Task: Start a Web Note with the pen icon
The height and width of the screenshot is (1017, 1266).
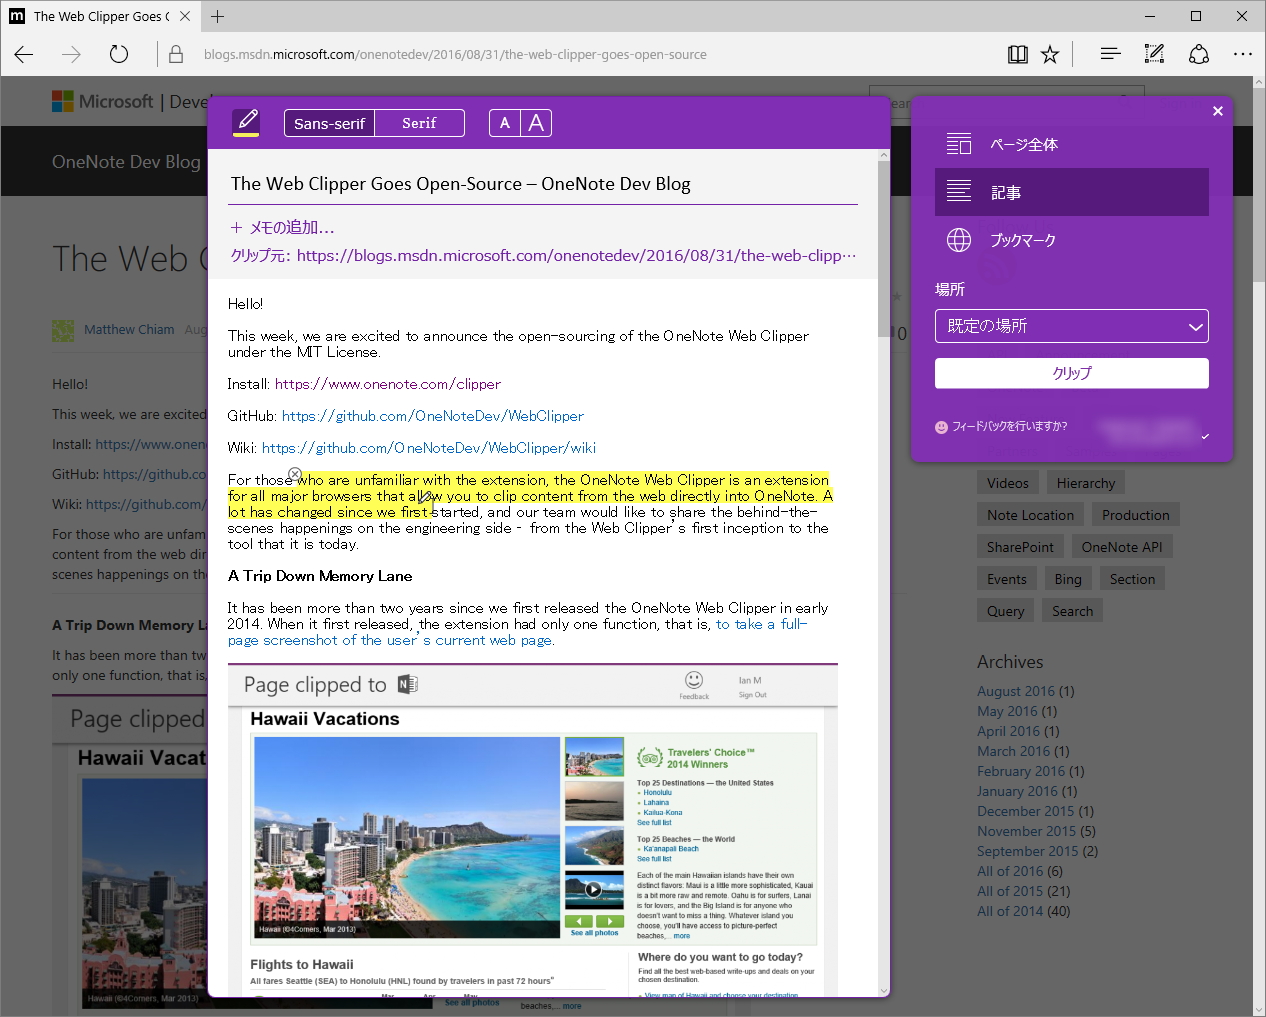Action: [x=1154, y=54]
